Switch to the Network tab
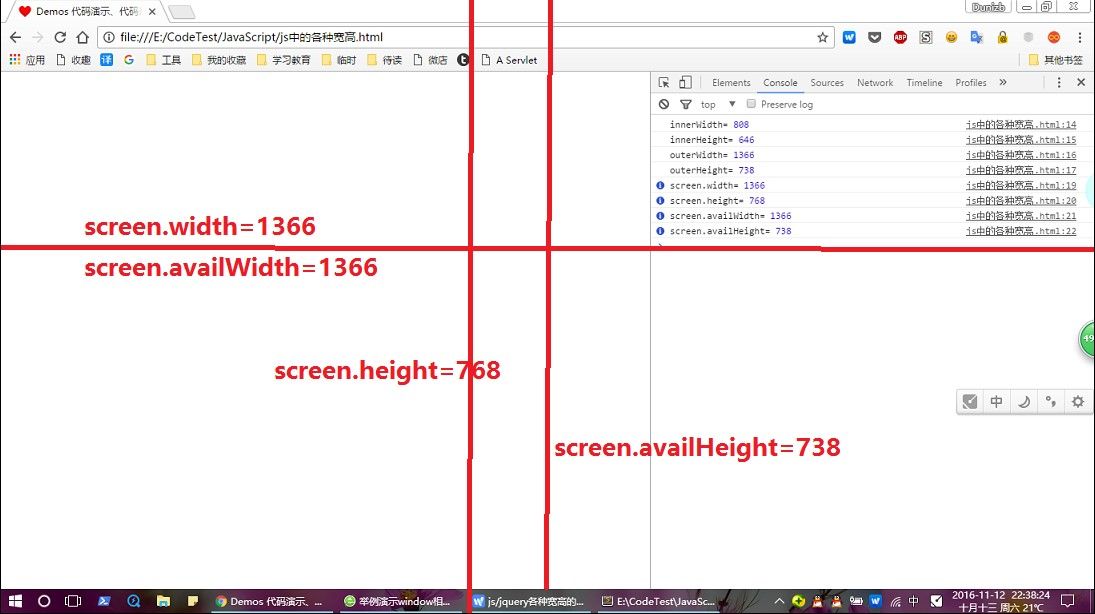Screen dimensions: 1095x614 (875, 83)
